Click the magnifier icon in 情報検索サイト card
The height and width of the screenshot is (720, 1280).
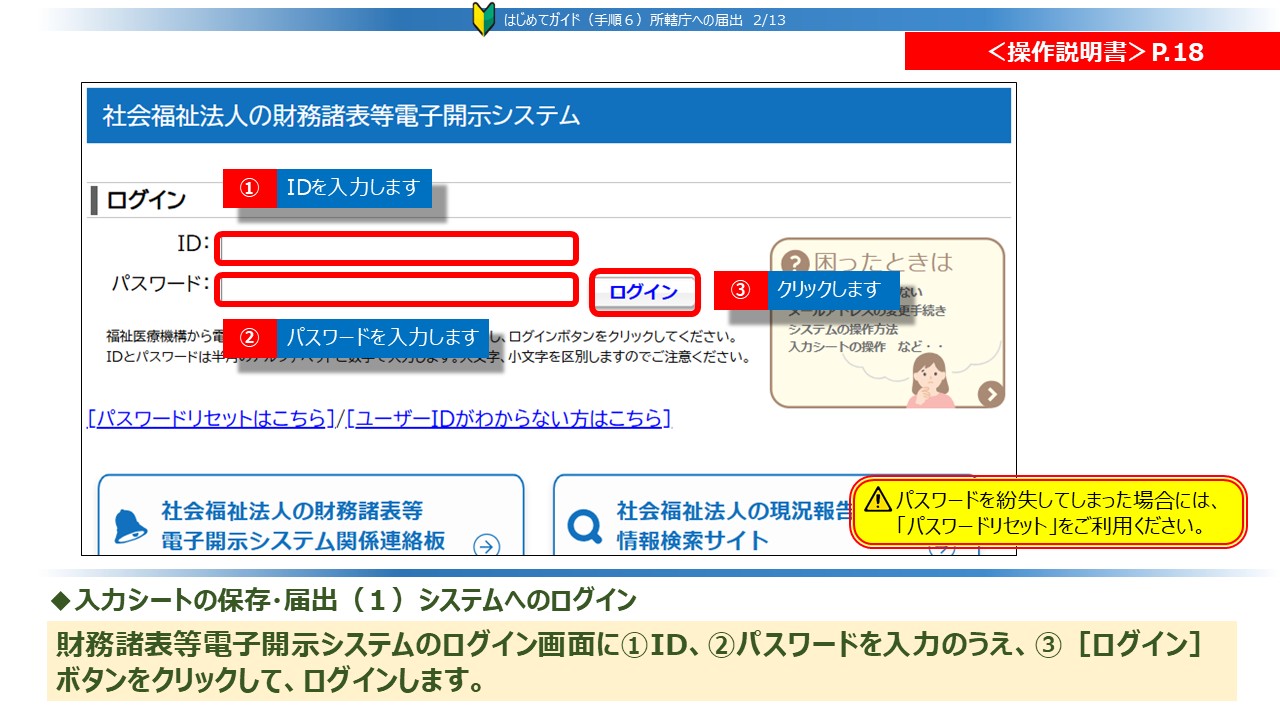584,525
